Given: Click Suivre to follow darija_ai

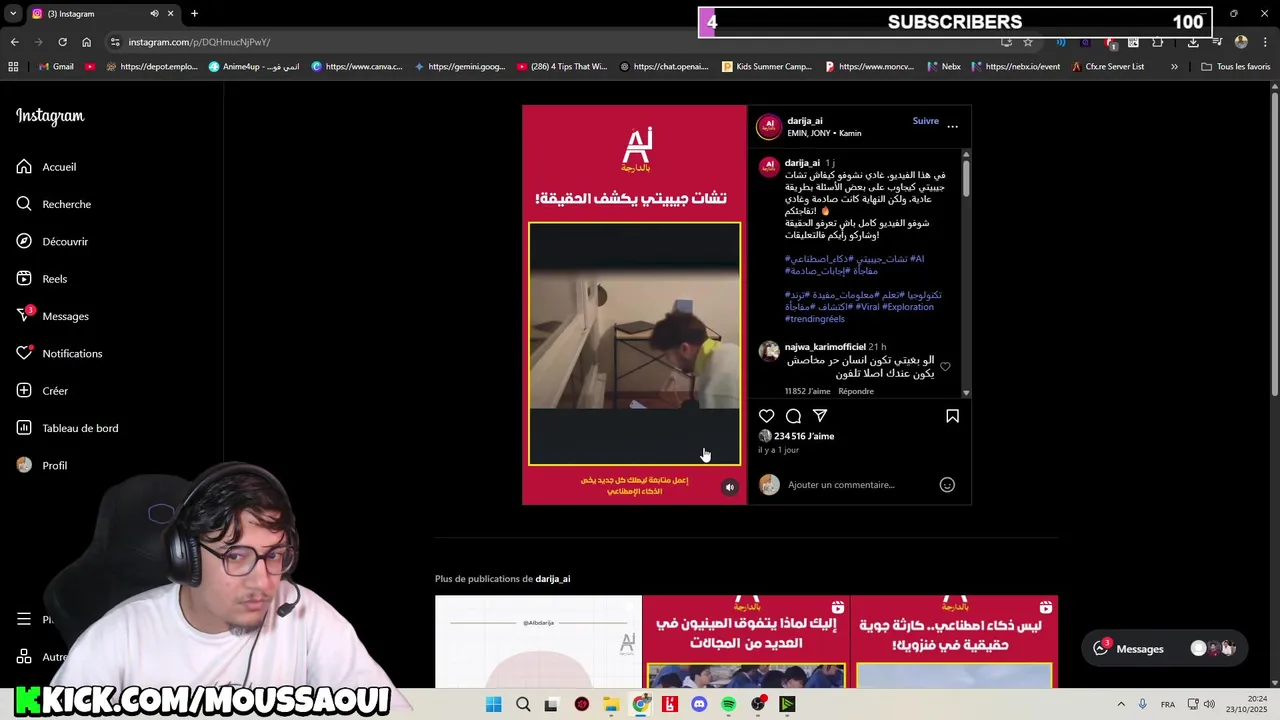Looking at the screenshot, I should coord(925,121).
